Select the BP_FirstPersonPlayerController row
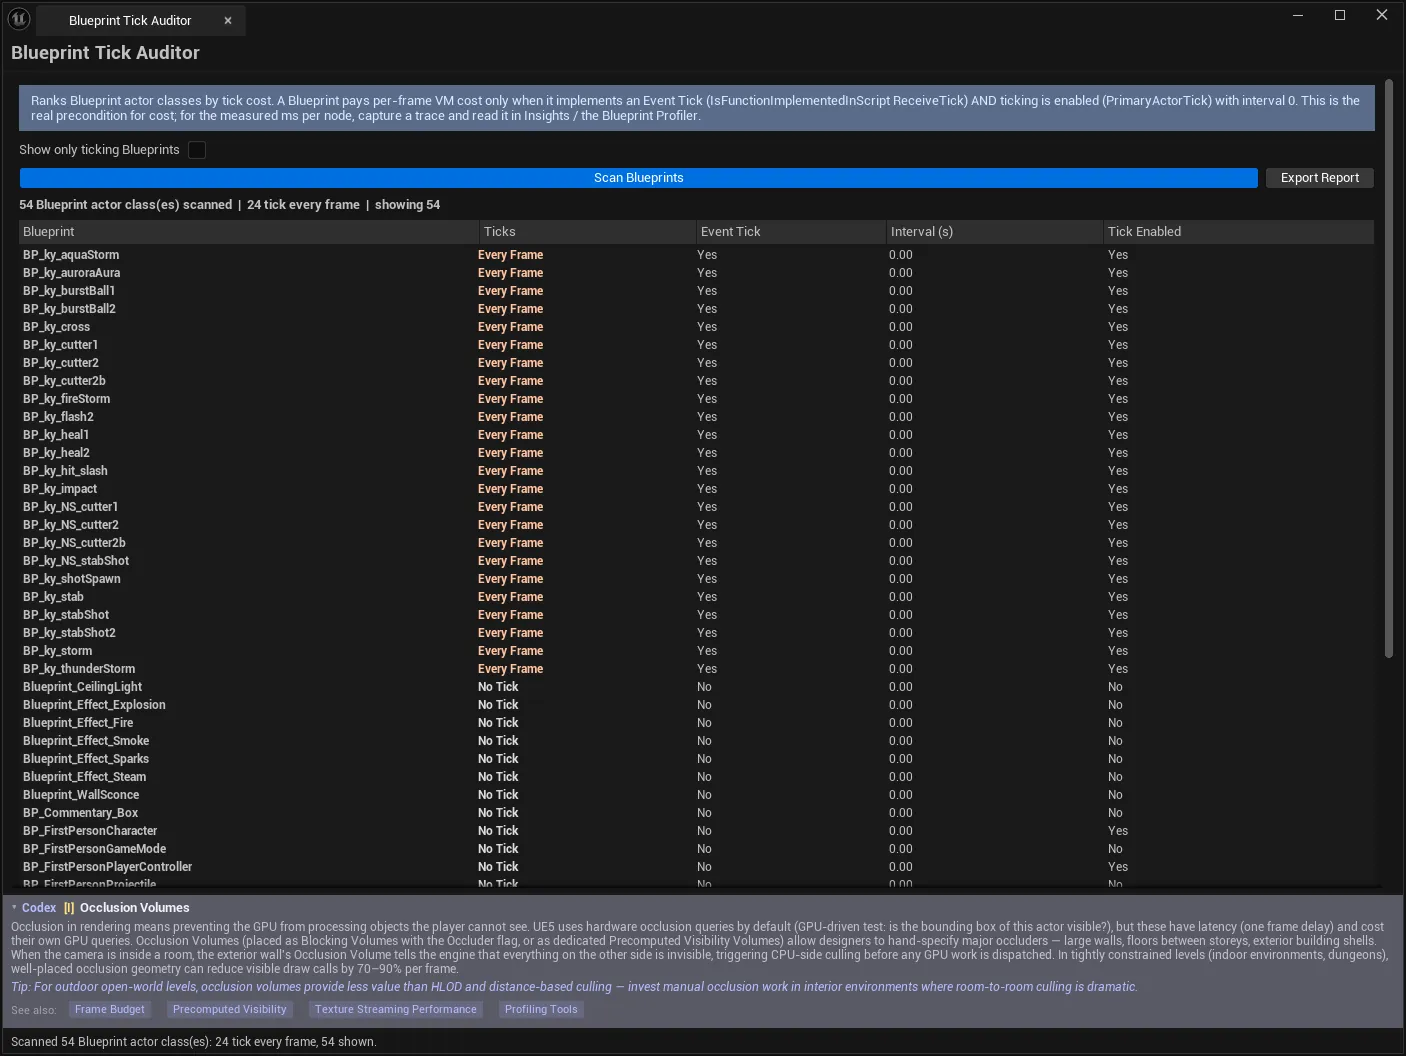Image resolution: width=1406 pixels, height=1056 pixels. tap(696, 867)
